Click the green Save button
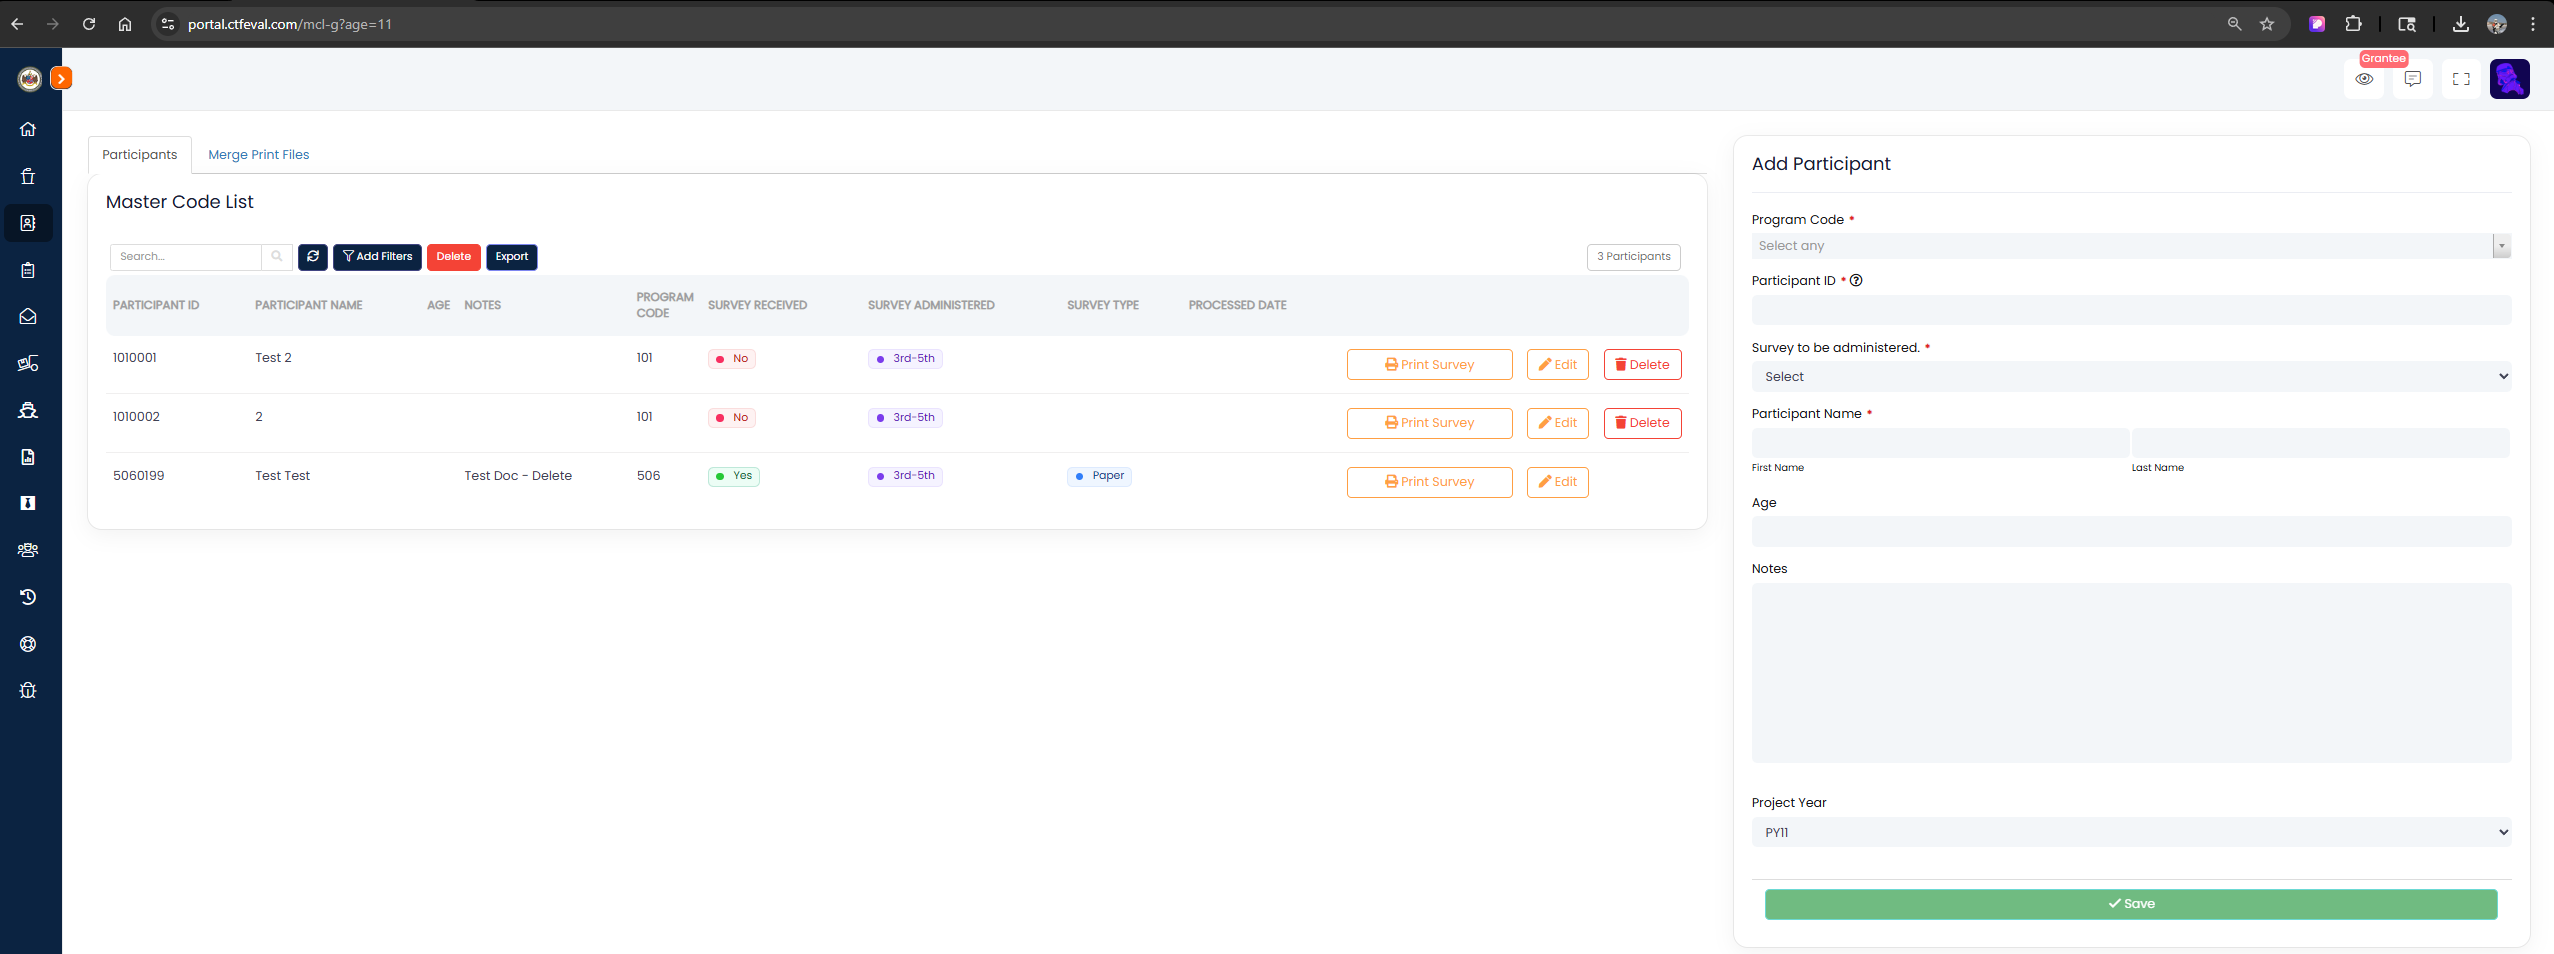Viewport: 2554px width, 954px height. tap(2130, 904)
